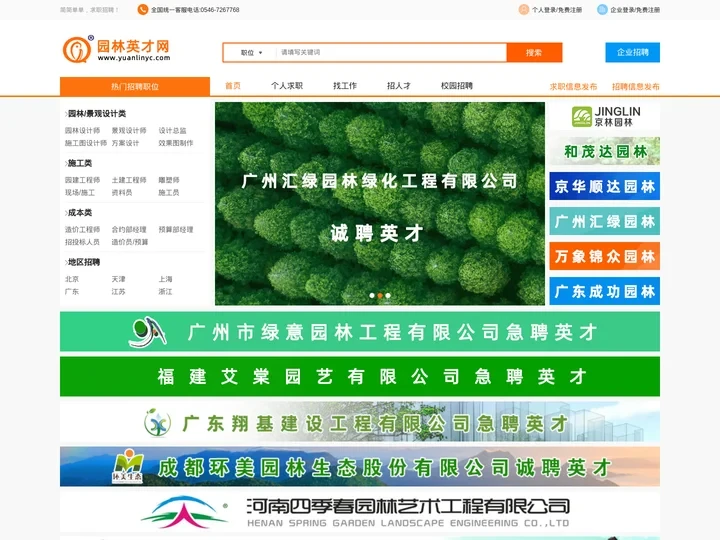Screen dimensions: 720x540
Task: Expand 园林/景观设计类 category
Action: pyautogui.click(x=96, y=113)
